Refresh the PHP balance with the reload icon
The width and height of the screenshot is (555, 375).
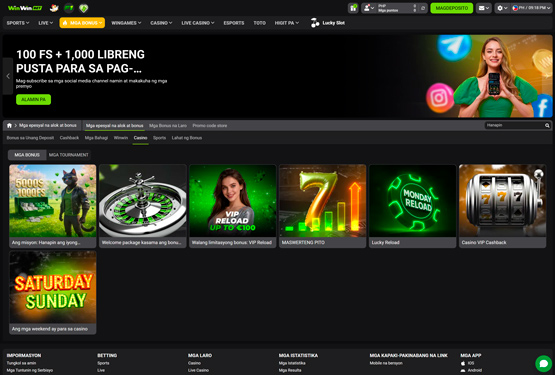click(423, 8)
